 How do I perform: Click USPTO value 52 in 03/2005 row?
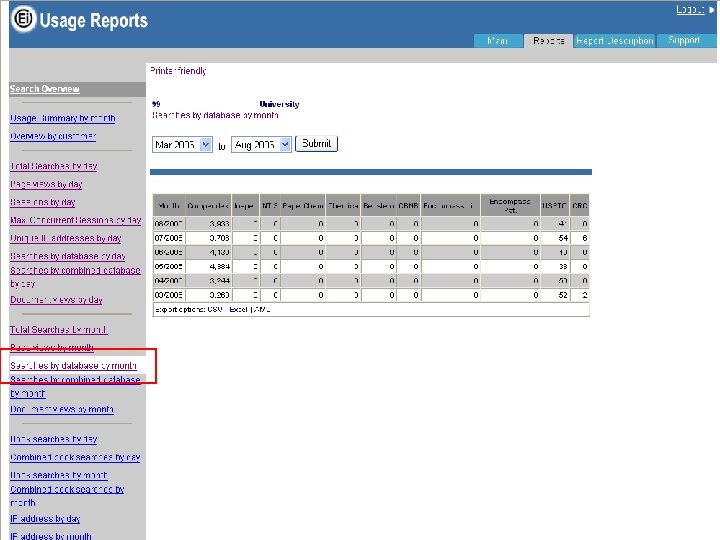[x=555, y=295]
